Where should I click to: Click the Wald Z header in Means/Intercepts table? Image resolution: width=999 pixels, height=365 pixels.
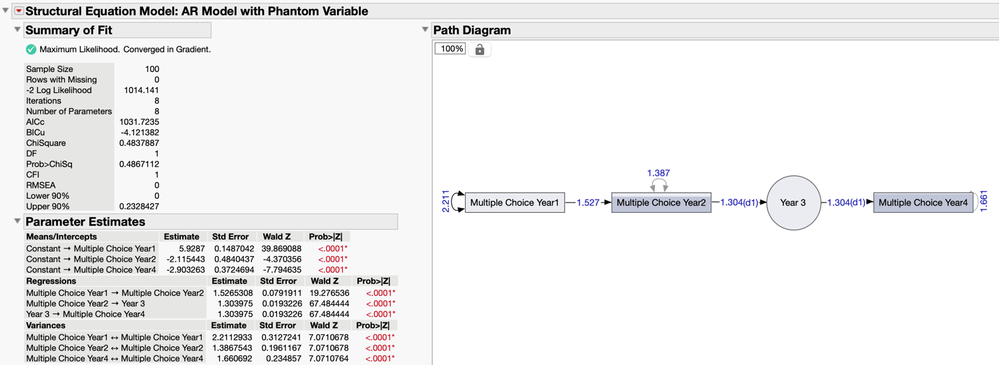pyautogui.click(x=276, y=236)
